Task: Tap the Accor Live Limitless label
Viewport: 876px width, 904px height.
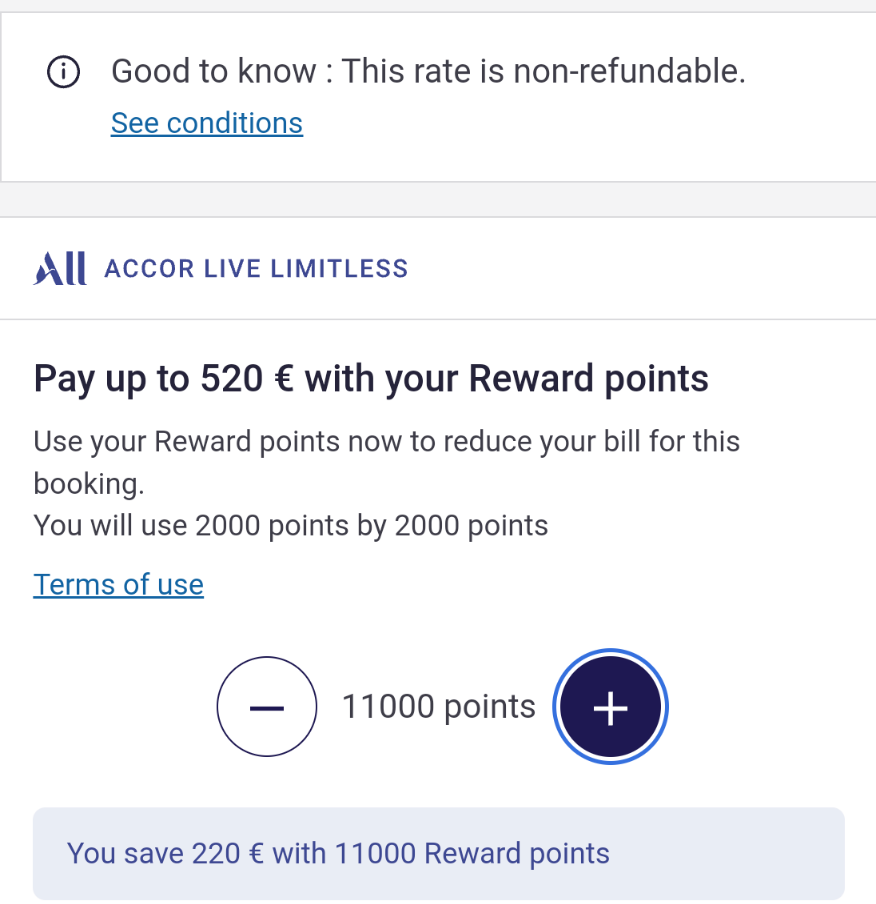Action: 256,268
